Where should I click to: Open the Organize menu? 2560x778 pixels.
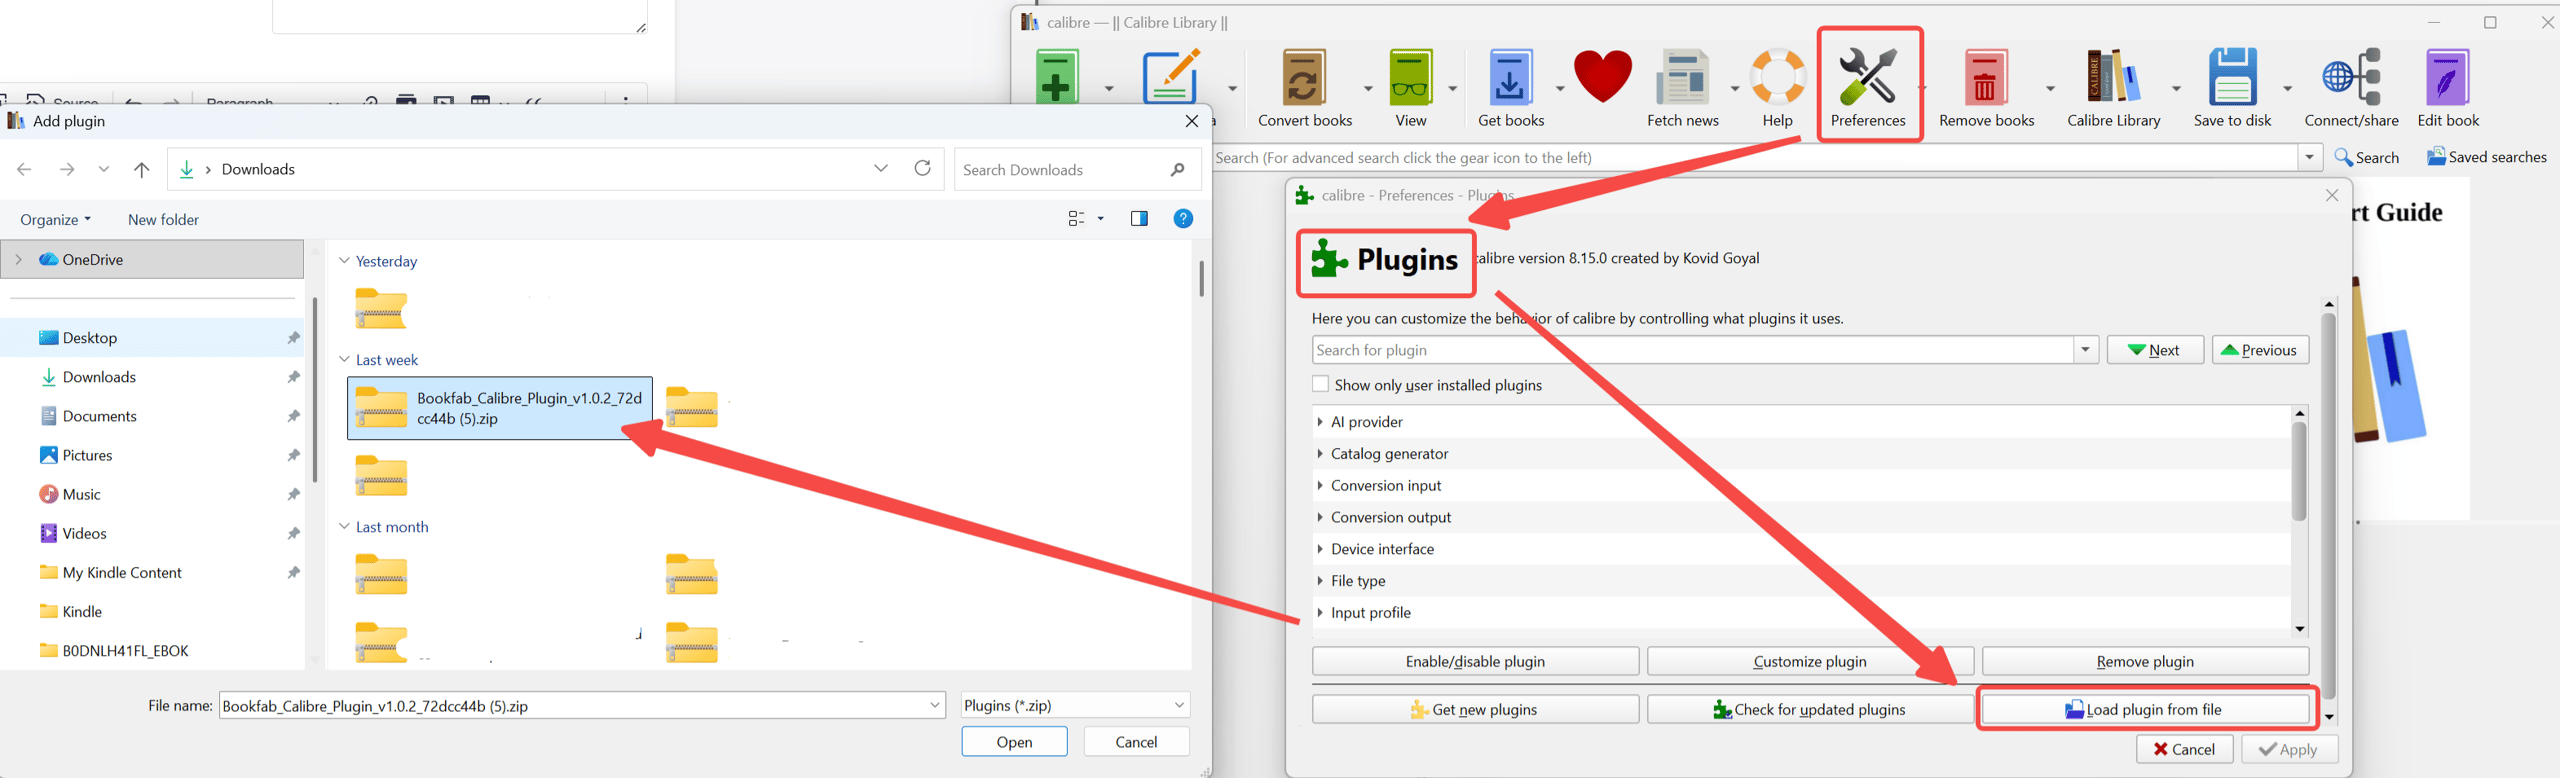click(x=55, y=219)
